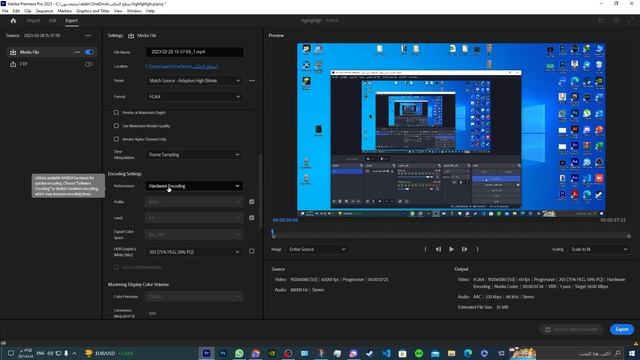Go to the Home screen icon
The image size is (640, 360).
click(x=13, y=20)
